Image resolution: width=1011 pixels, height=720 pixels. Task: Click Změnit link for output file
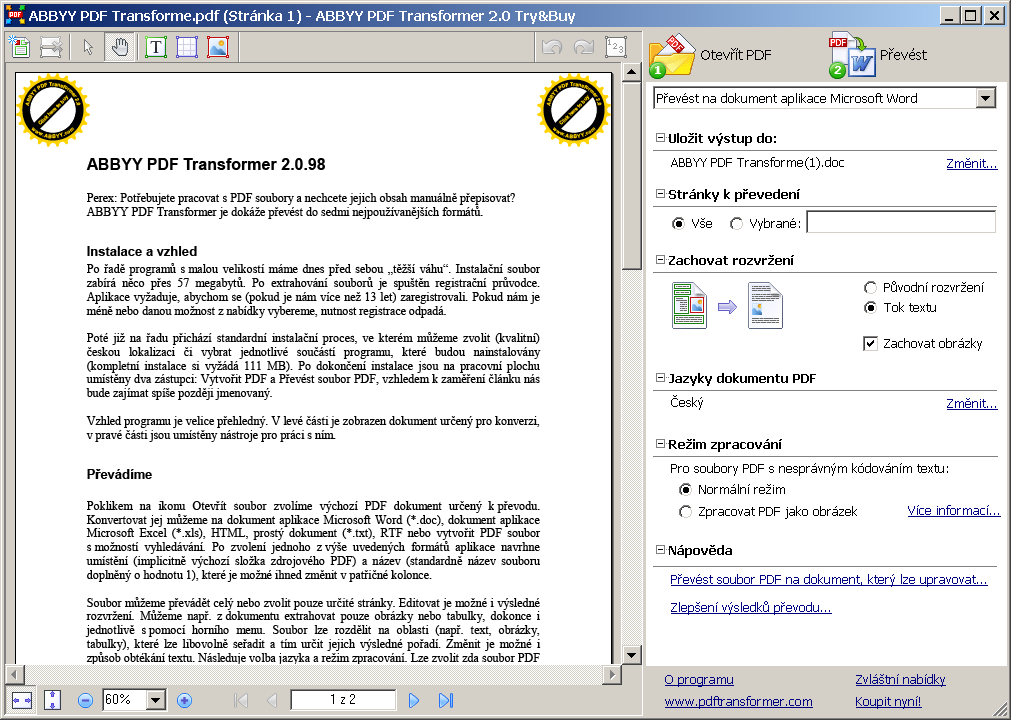click(x=972, y=164)
